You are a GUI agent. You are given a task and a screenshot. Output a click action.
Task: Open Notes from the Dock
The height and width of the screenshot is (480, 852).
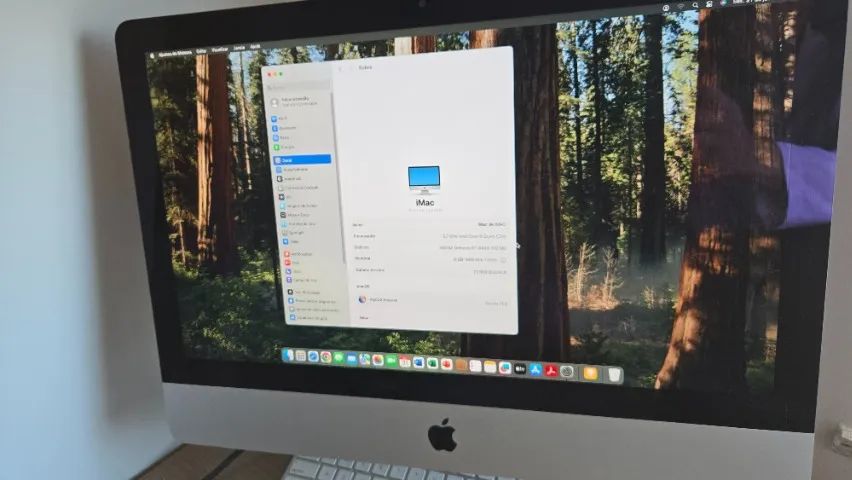(x=490, y=367)
